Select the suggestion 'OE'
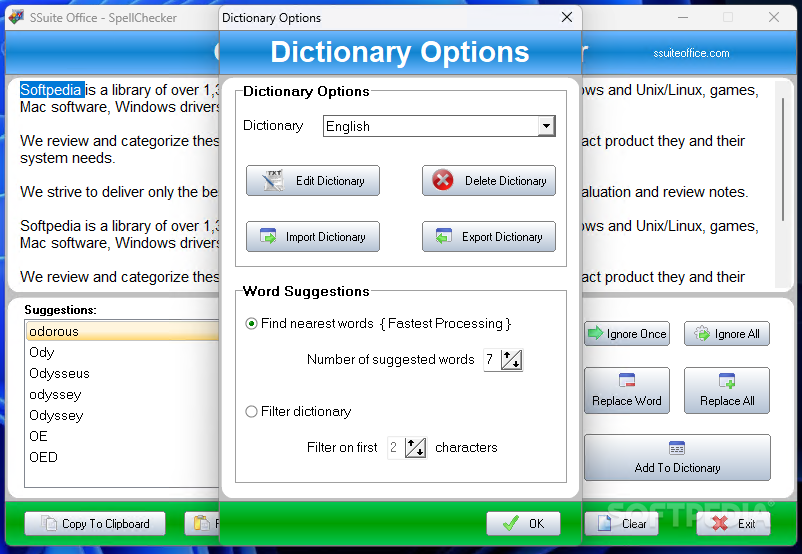Viewport: 802px width, 554px height. point(123,436)
